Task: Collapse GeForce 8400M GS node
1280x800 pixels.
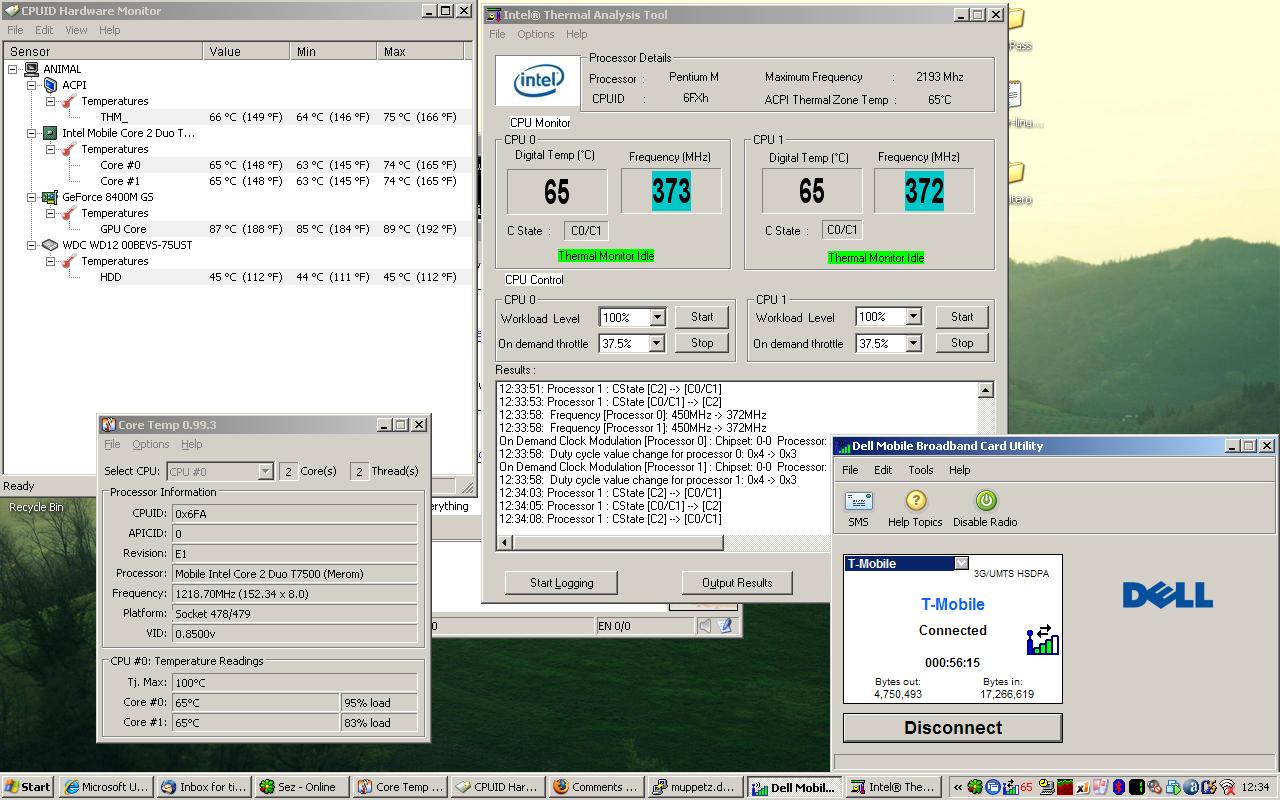Action: coord(31,197)
